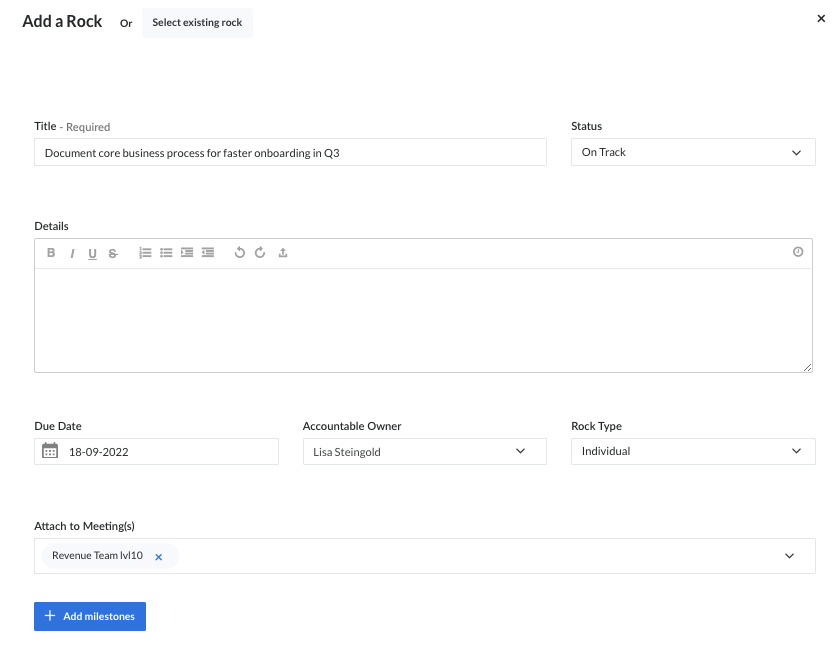This screenshot has height=655, width=840.
Task: Apply italic formatting in Details toolbar
Action: click(x=72, y=254)
